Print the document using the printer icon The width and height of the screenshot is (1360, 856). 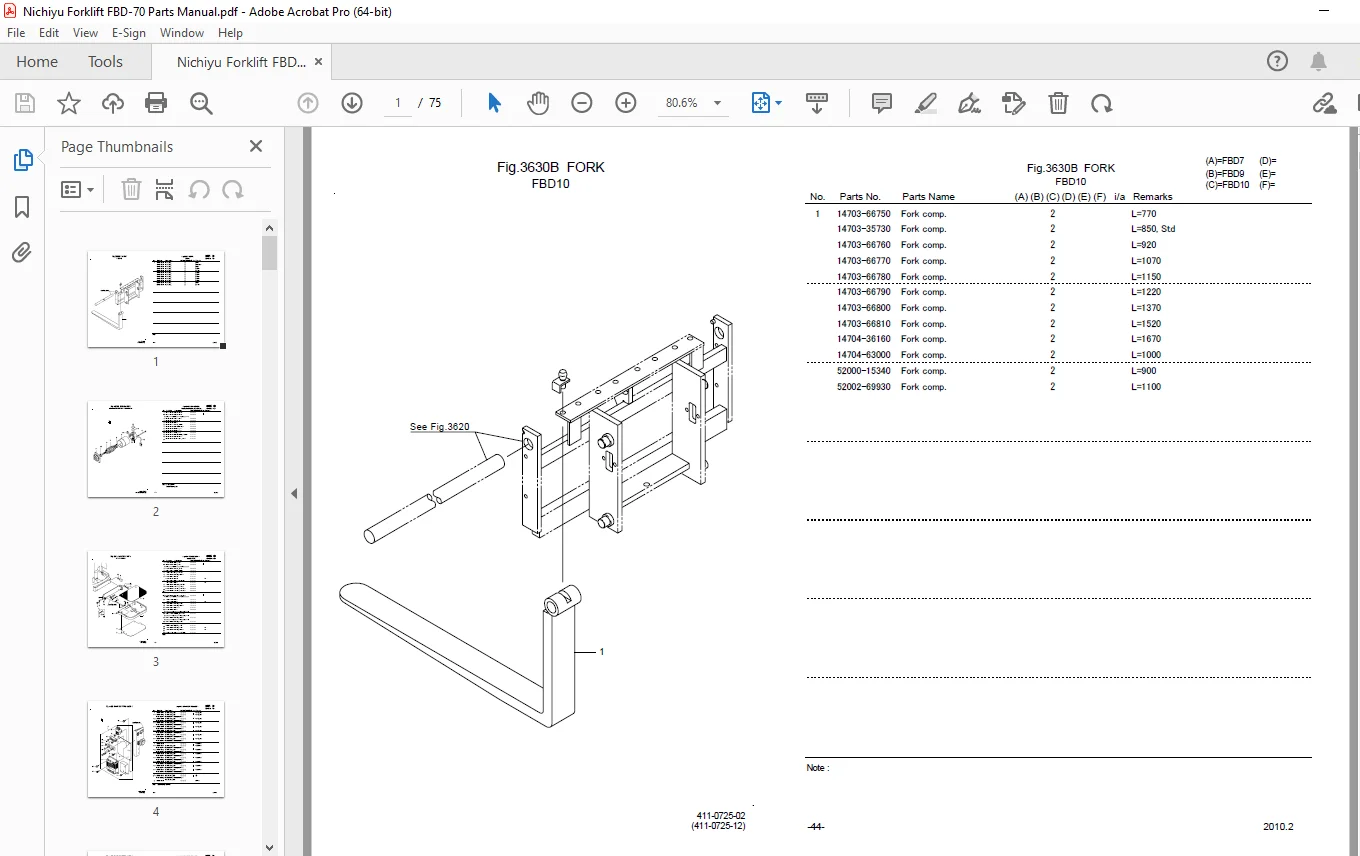tap(156, 103)
